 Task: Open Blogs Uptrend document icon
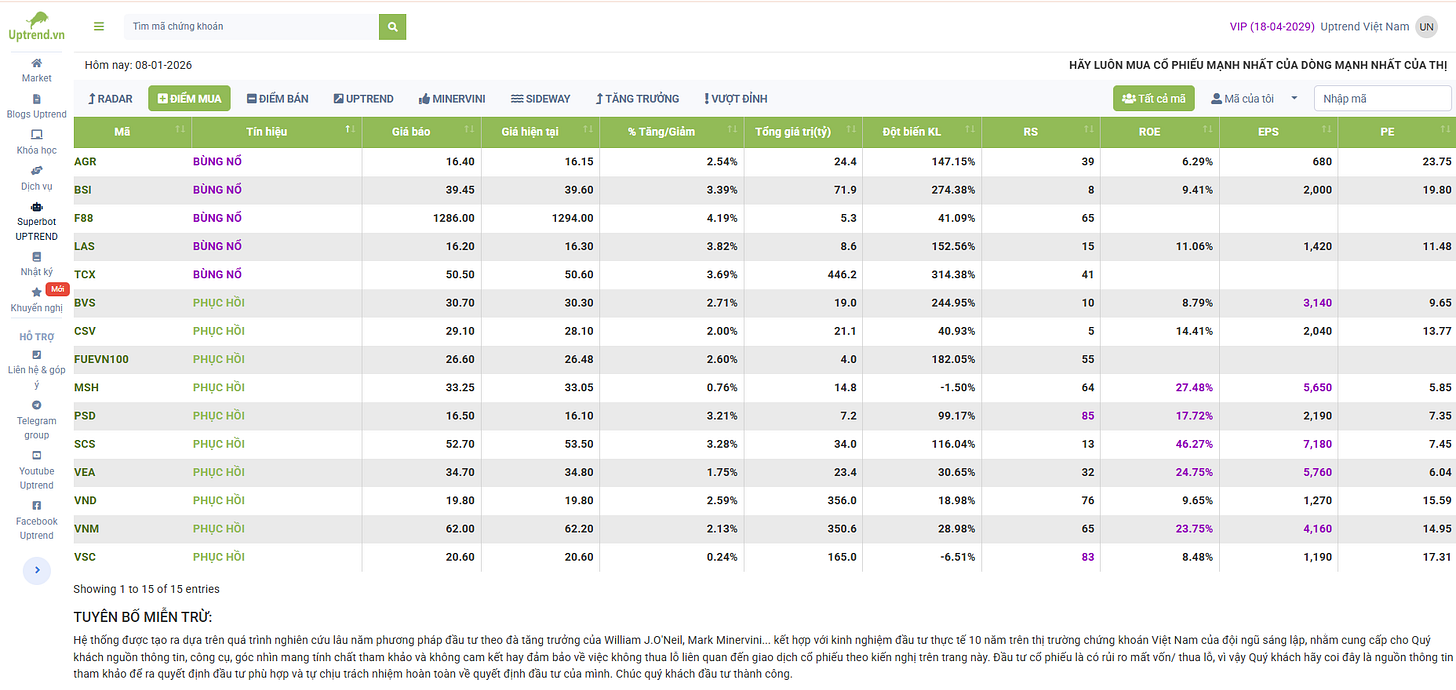click(37, 99)
